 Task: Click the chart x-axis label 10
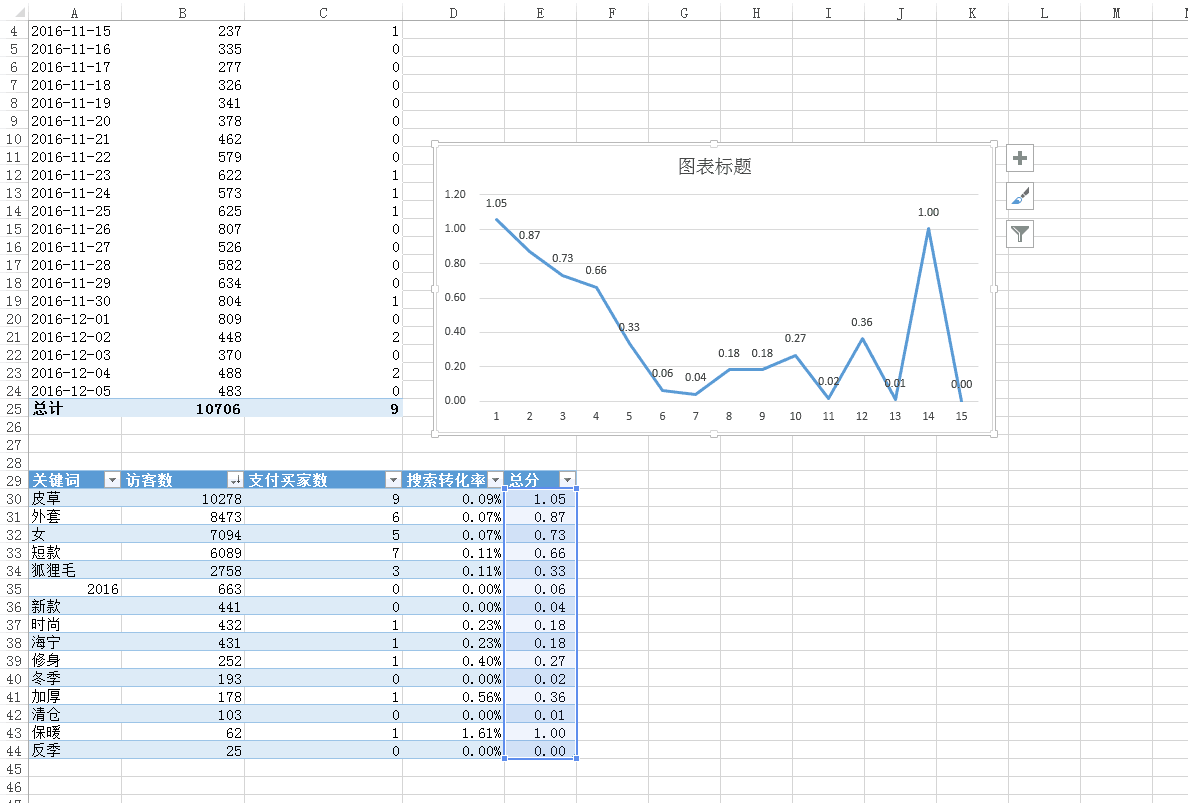click(796, 416)
